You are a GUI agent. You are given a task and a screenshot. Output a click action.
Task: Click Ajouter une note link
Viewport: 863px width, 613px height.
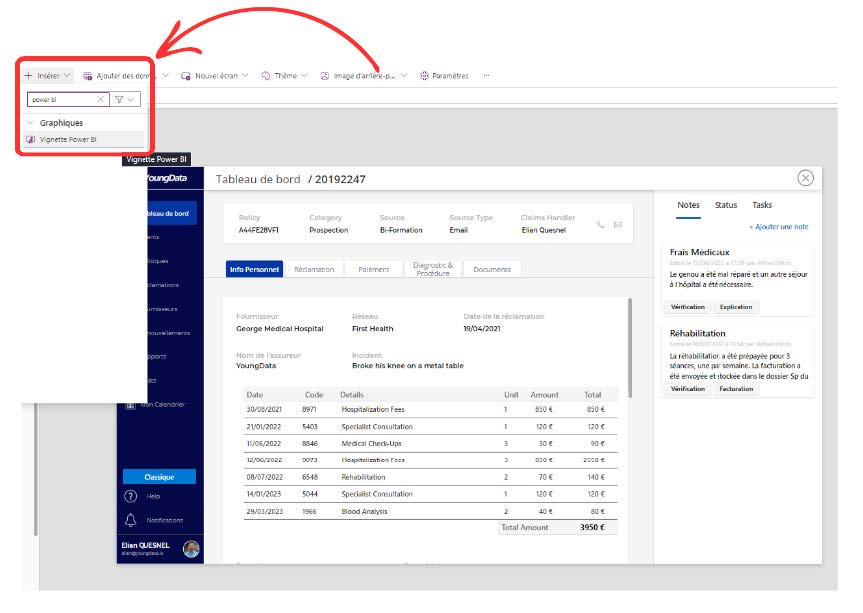(779, 227)
